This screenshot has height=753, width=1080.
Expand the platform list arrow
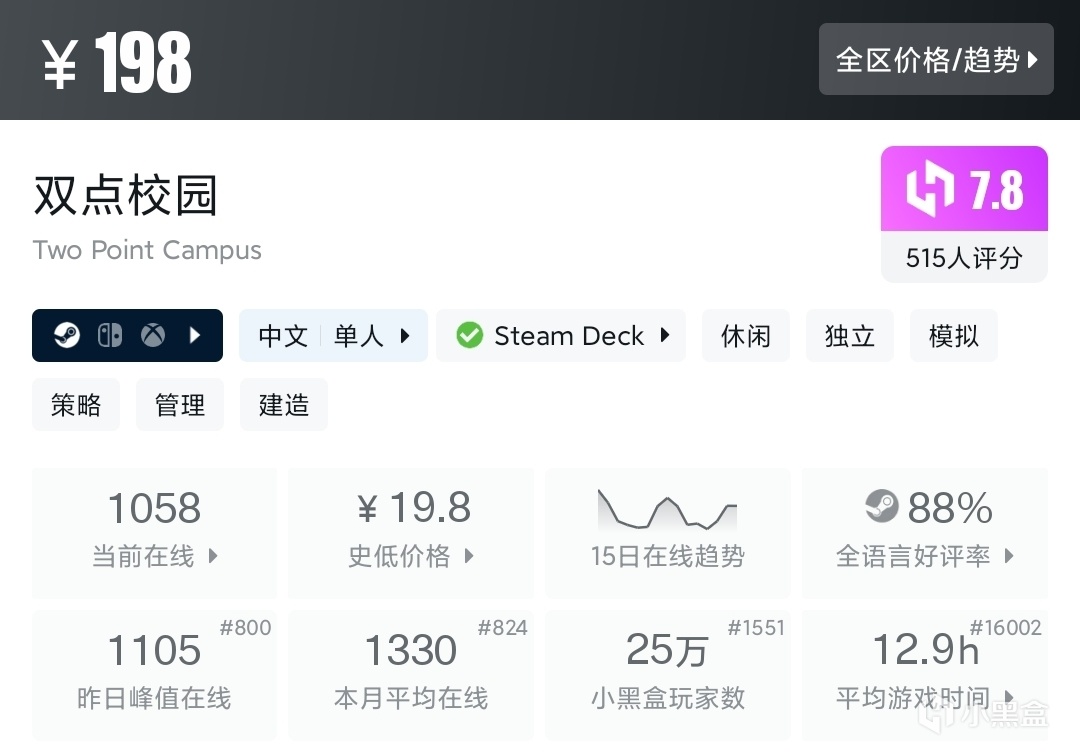196,336
